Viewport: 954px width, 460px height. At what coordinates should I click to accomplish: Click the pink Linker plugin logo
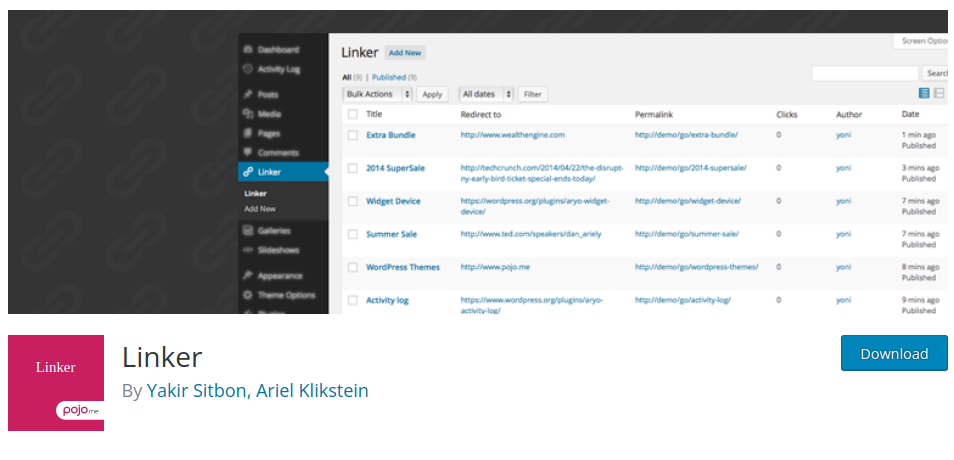(x=56, y=383)
